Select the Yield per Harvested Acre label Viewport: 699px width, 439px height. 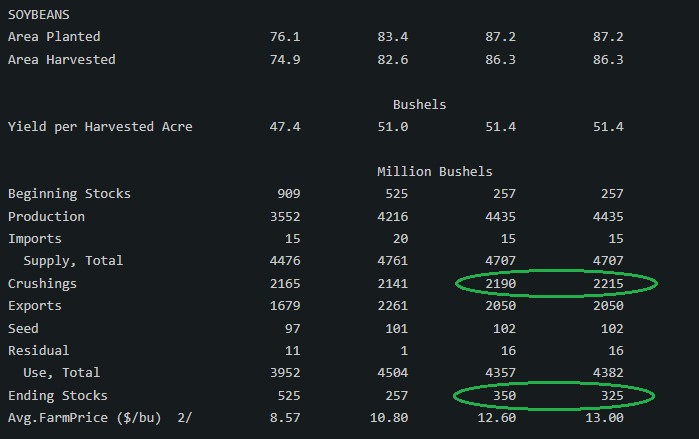coord(100,127)
